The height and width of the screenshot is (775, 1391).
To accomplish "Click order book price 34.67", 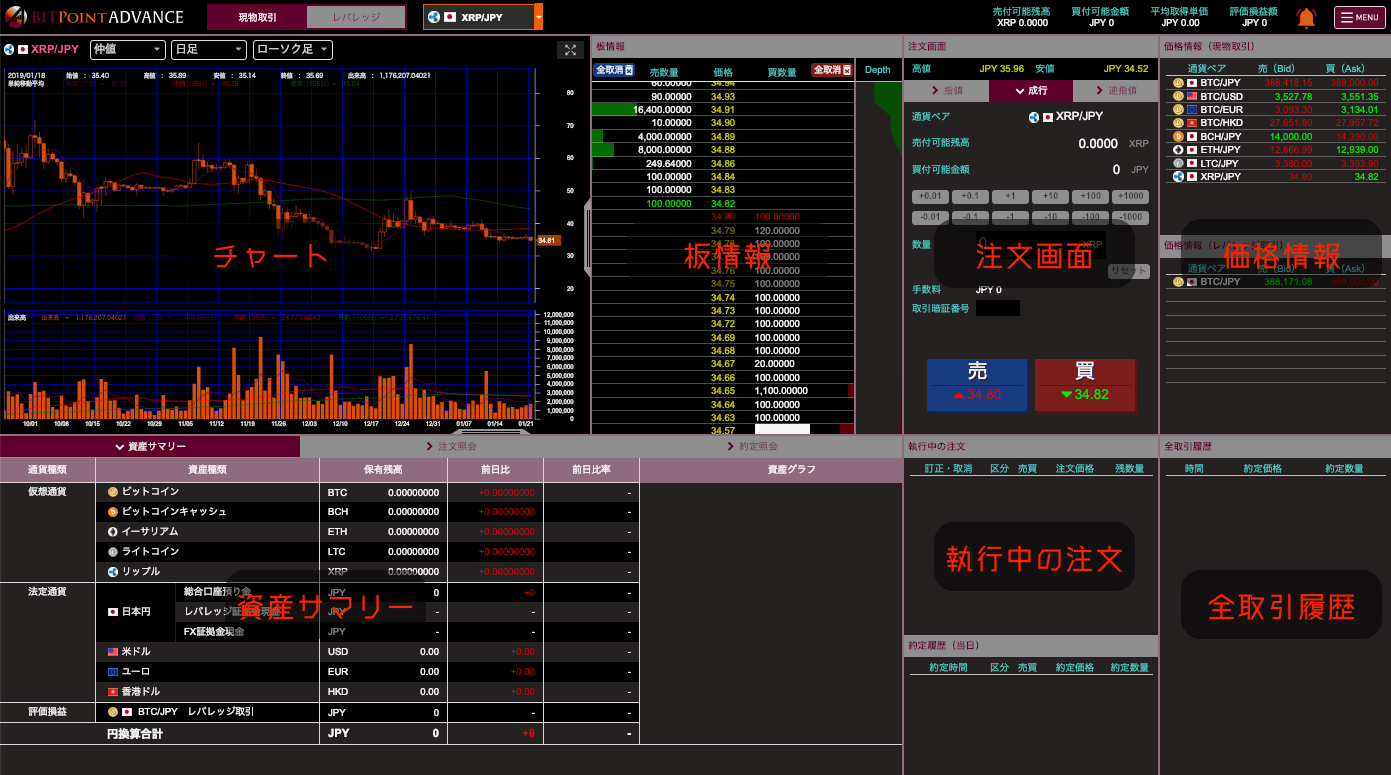I will [723, 364].
